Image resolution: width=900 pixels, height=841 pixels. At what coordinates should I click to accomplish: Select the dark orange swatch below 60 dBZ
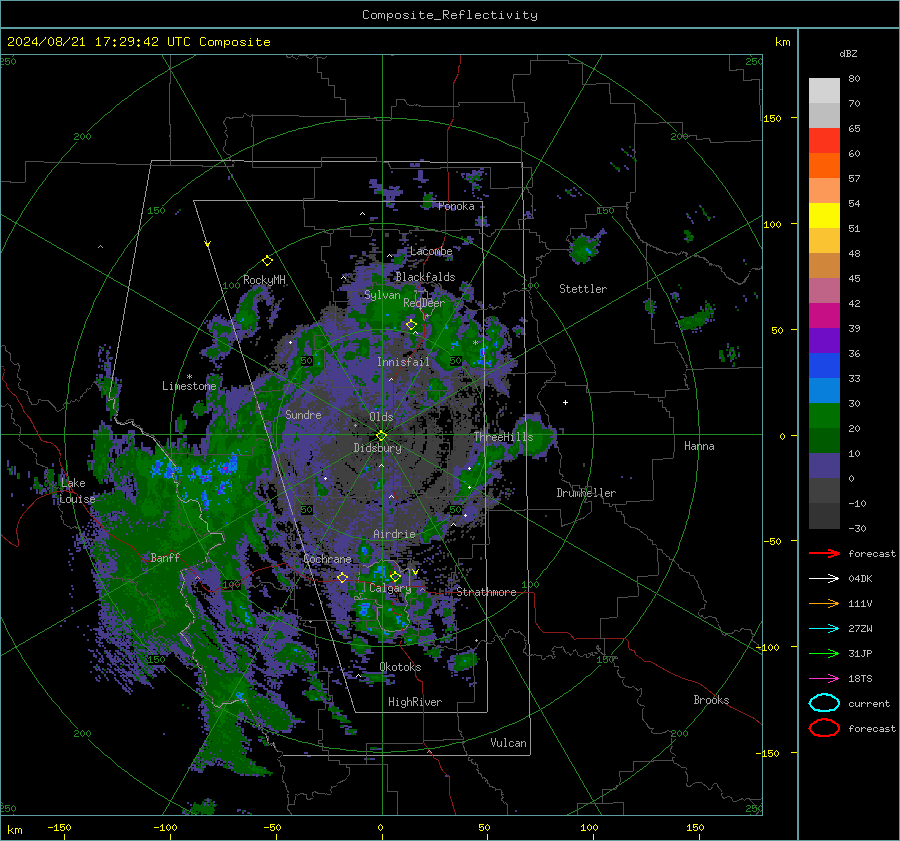point(824,166)
